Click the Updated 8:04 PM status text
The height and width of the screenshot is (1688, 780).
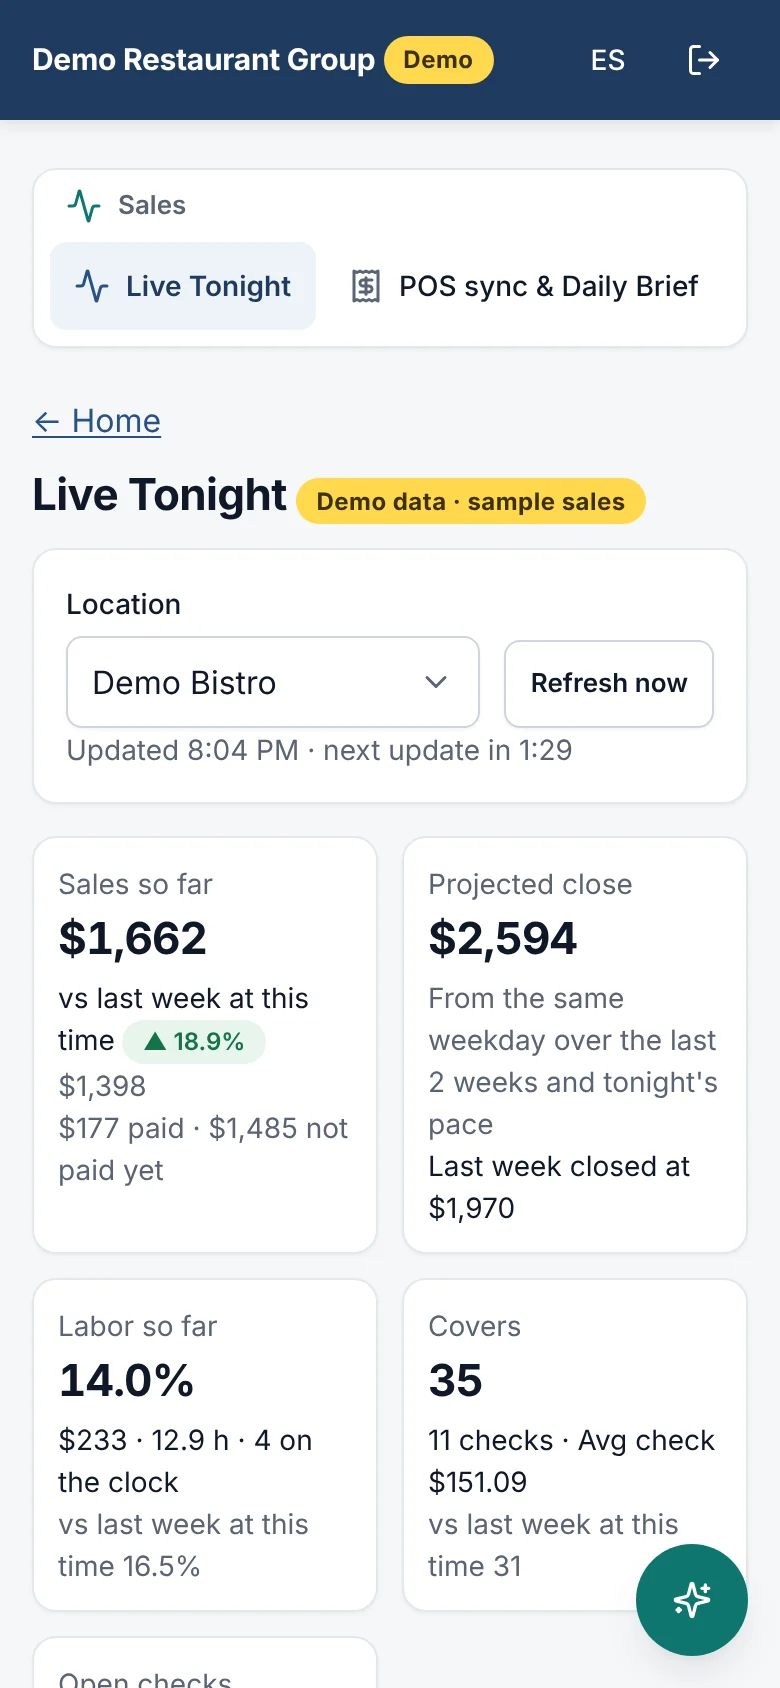(319, 750)
